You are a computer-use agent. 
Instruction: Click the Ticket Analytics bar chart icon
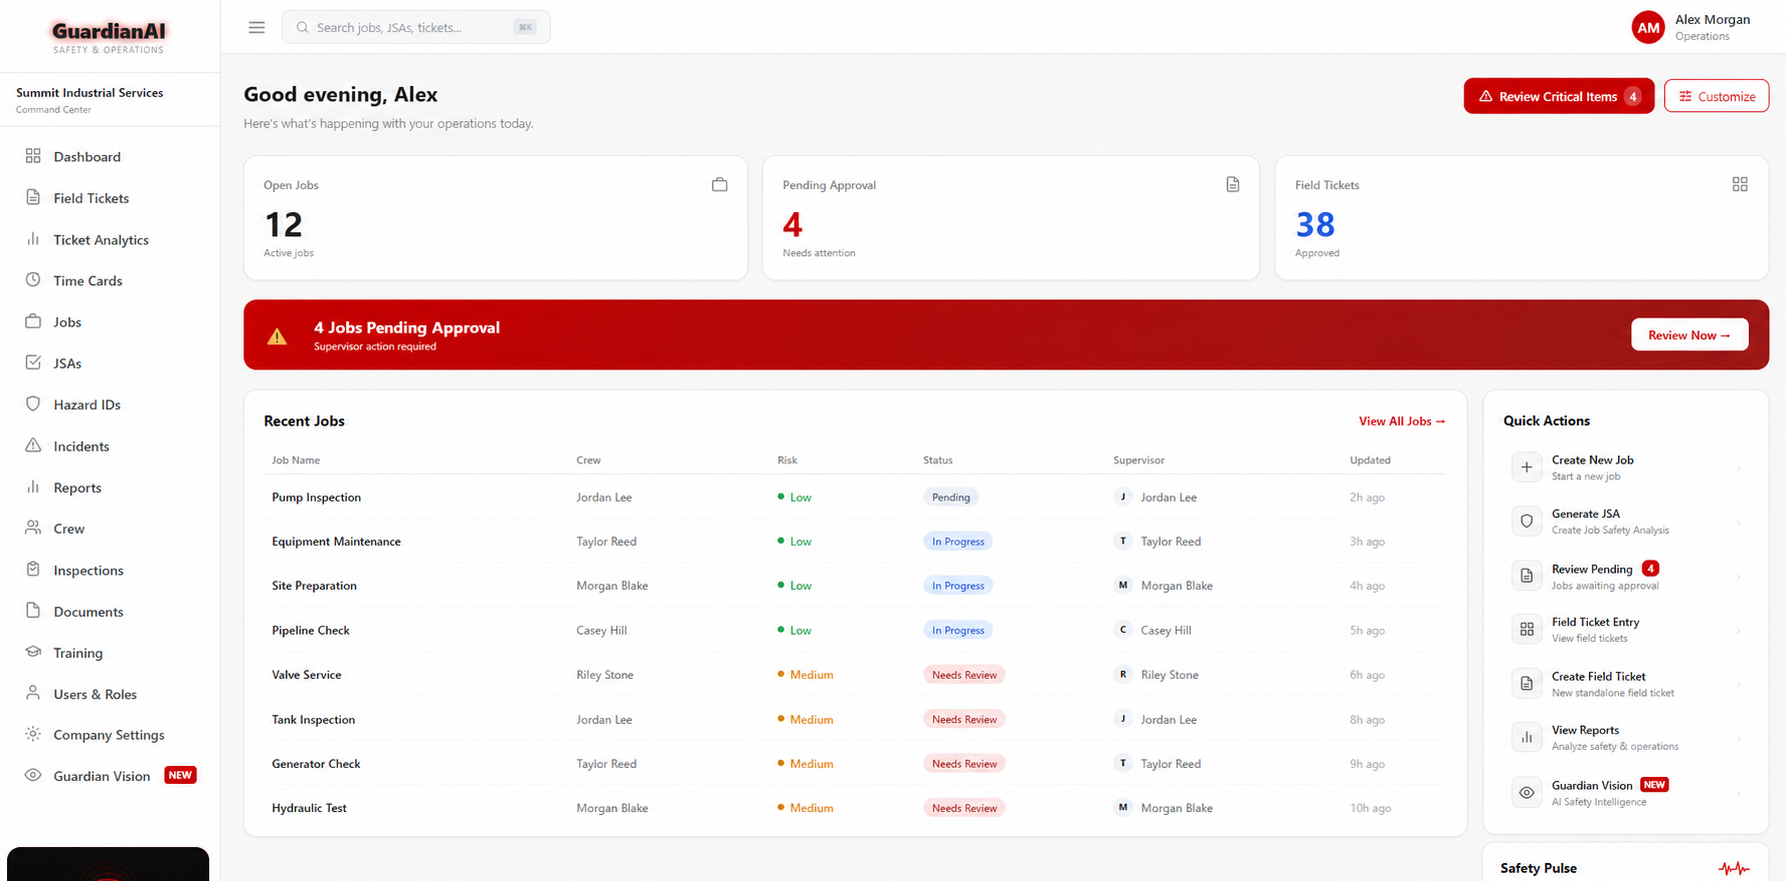tap(33, 239)
